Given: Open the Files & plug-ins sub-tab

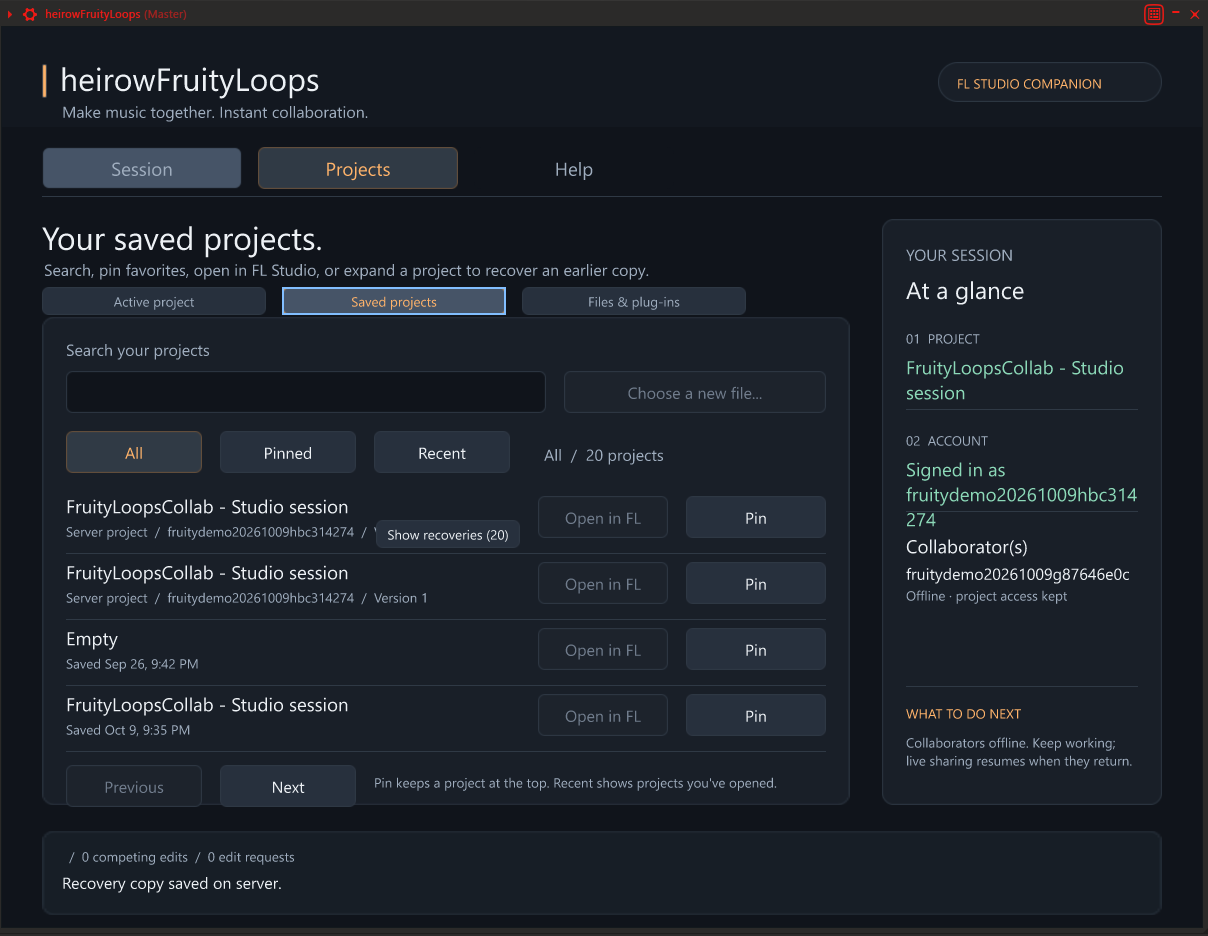Looking at the screenshot, I should coord(634,301).
